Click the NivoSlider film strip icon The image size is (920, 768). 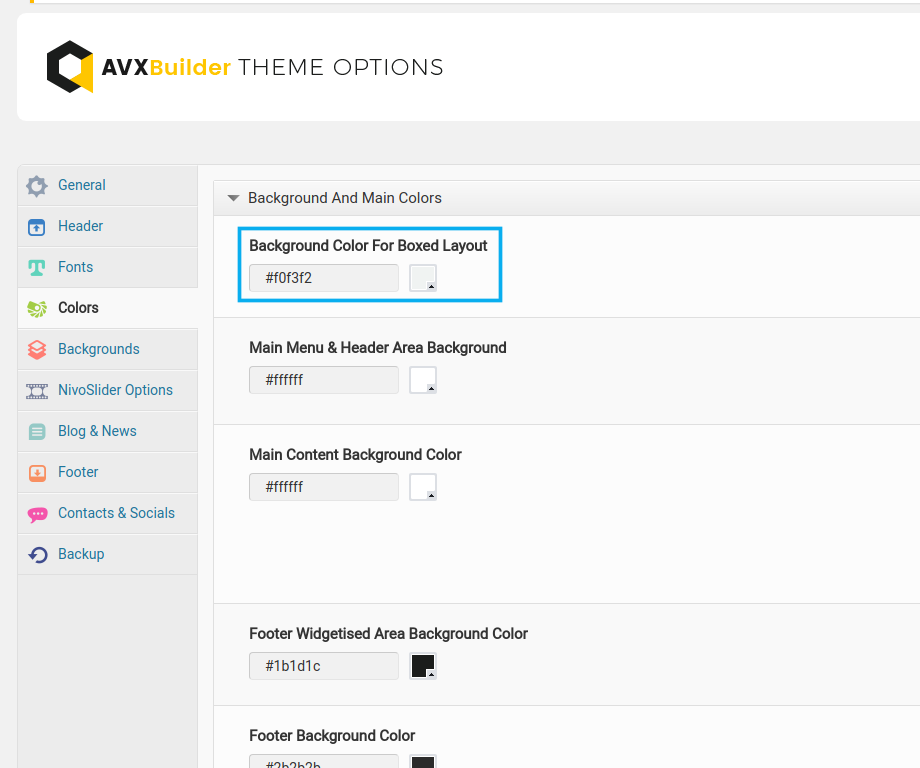(37, 391)
